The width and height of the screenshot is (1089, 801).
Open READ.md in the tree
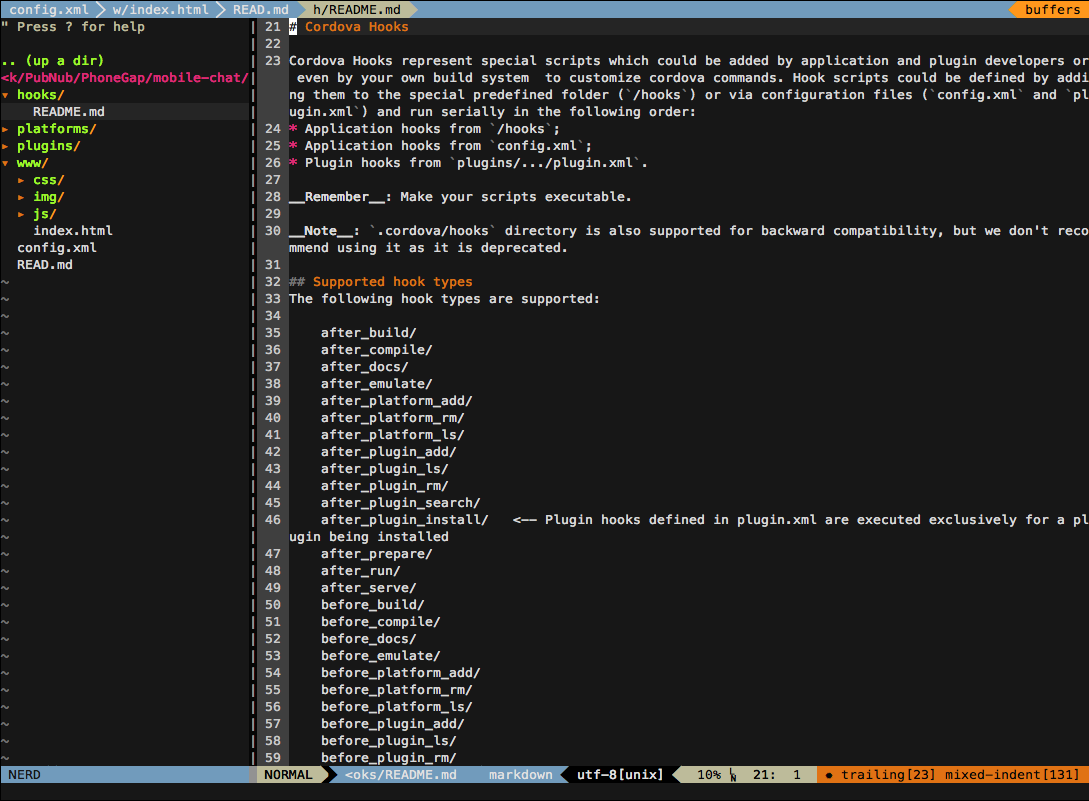[x=44, y=265]
